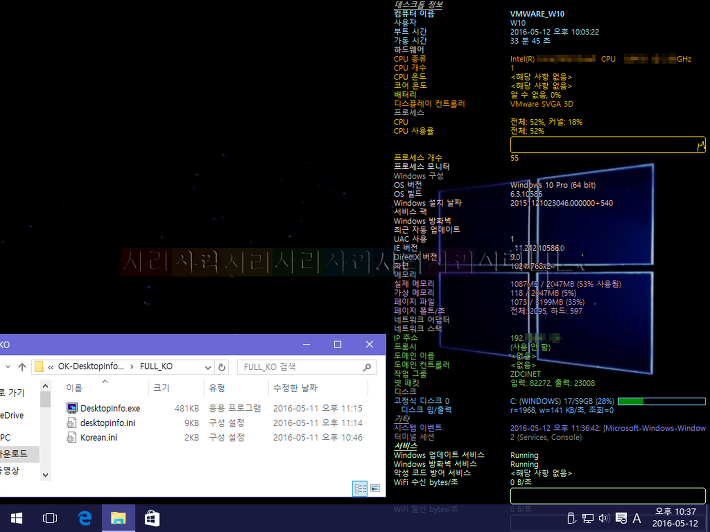Click OK-DesktopInfo breadcrumb in address bar
This screenshot has width=710, height=532.
pos(91,366)
